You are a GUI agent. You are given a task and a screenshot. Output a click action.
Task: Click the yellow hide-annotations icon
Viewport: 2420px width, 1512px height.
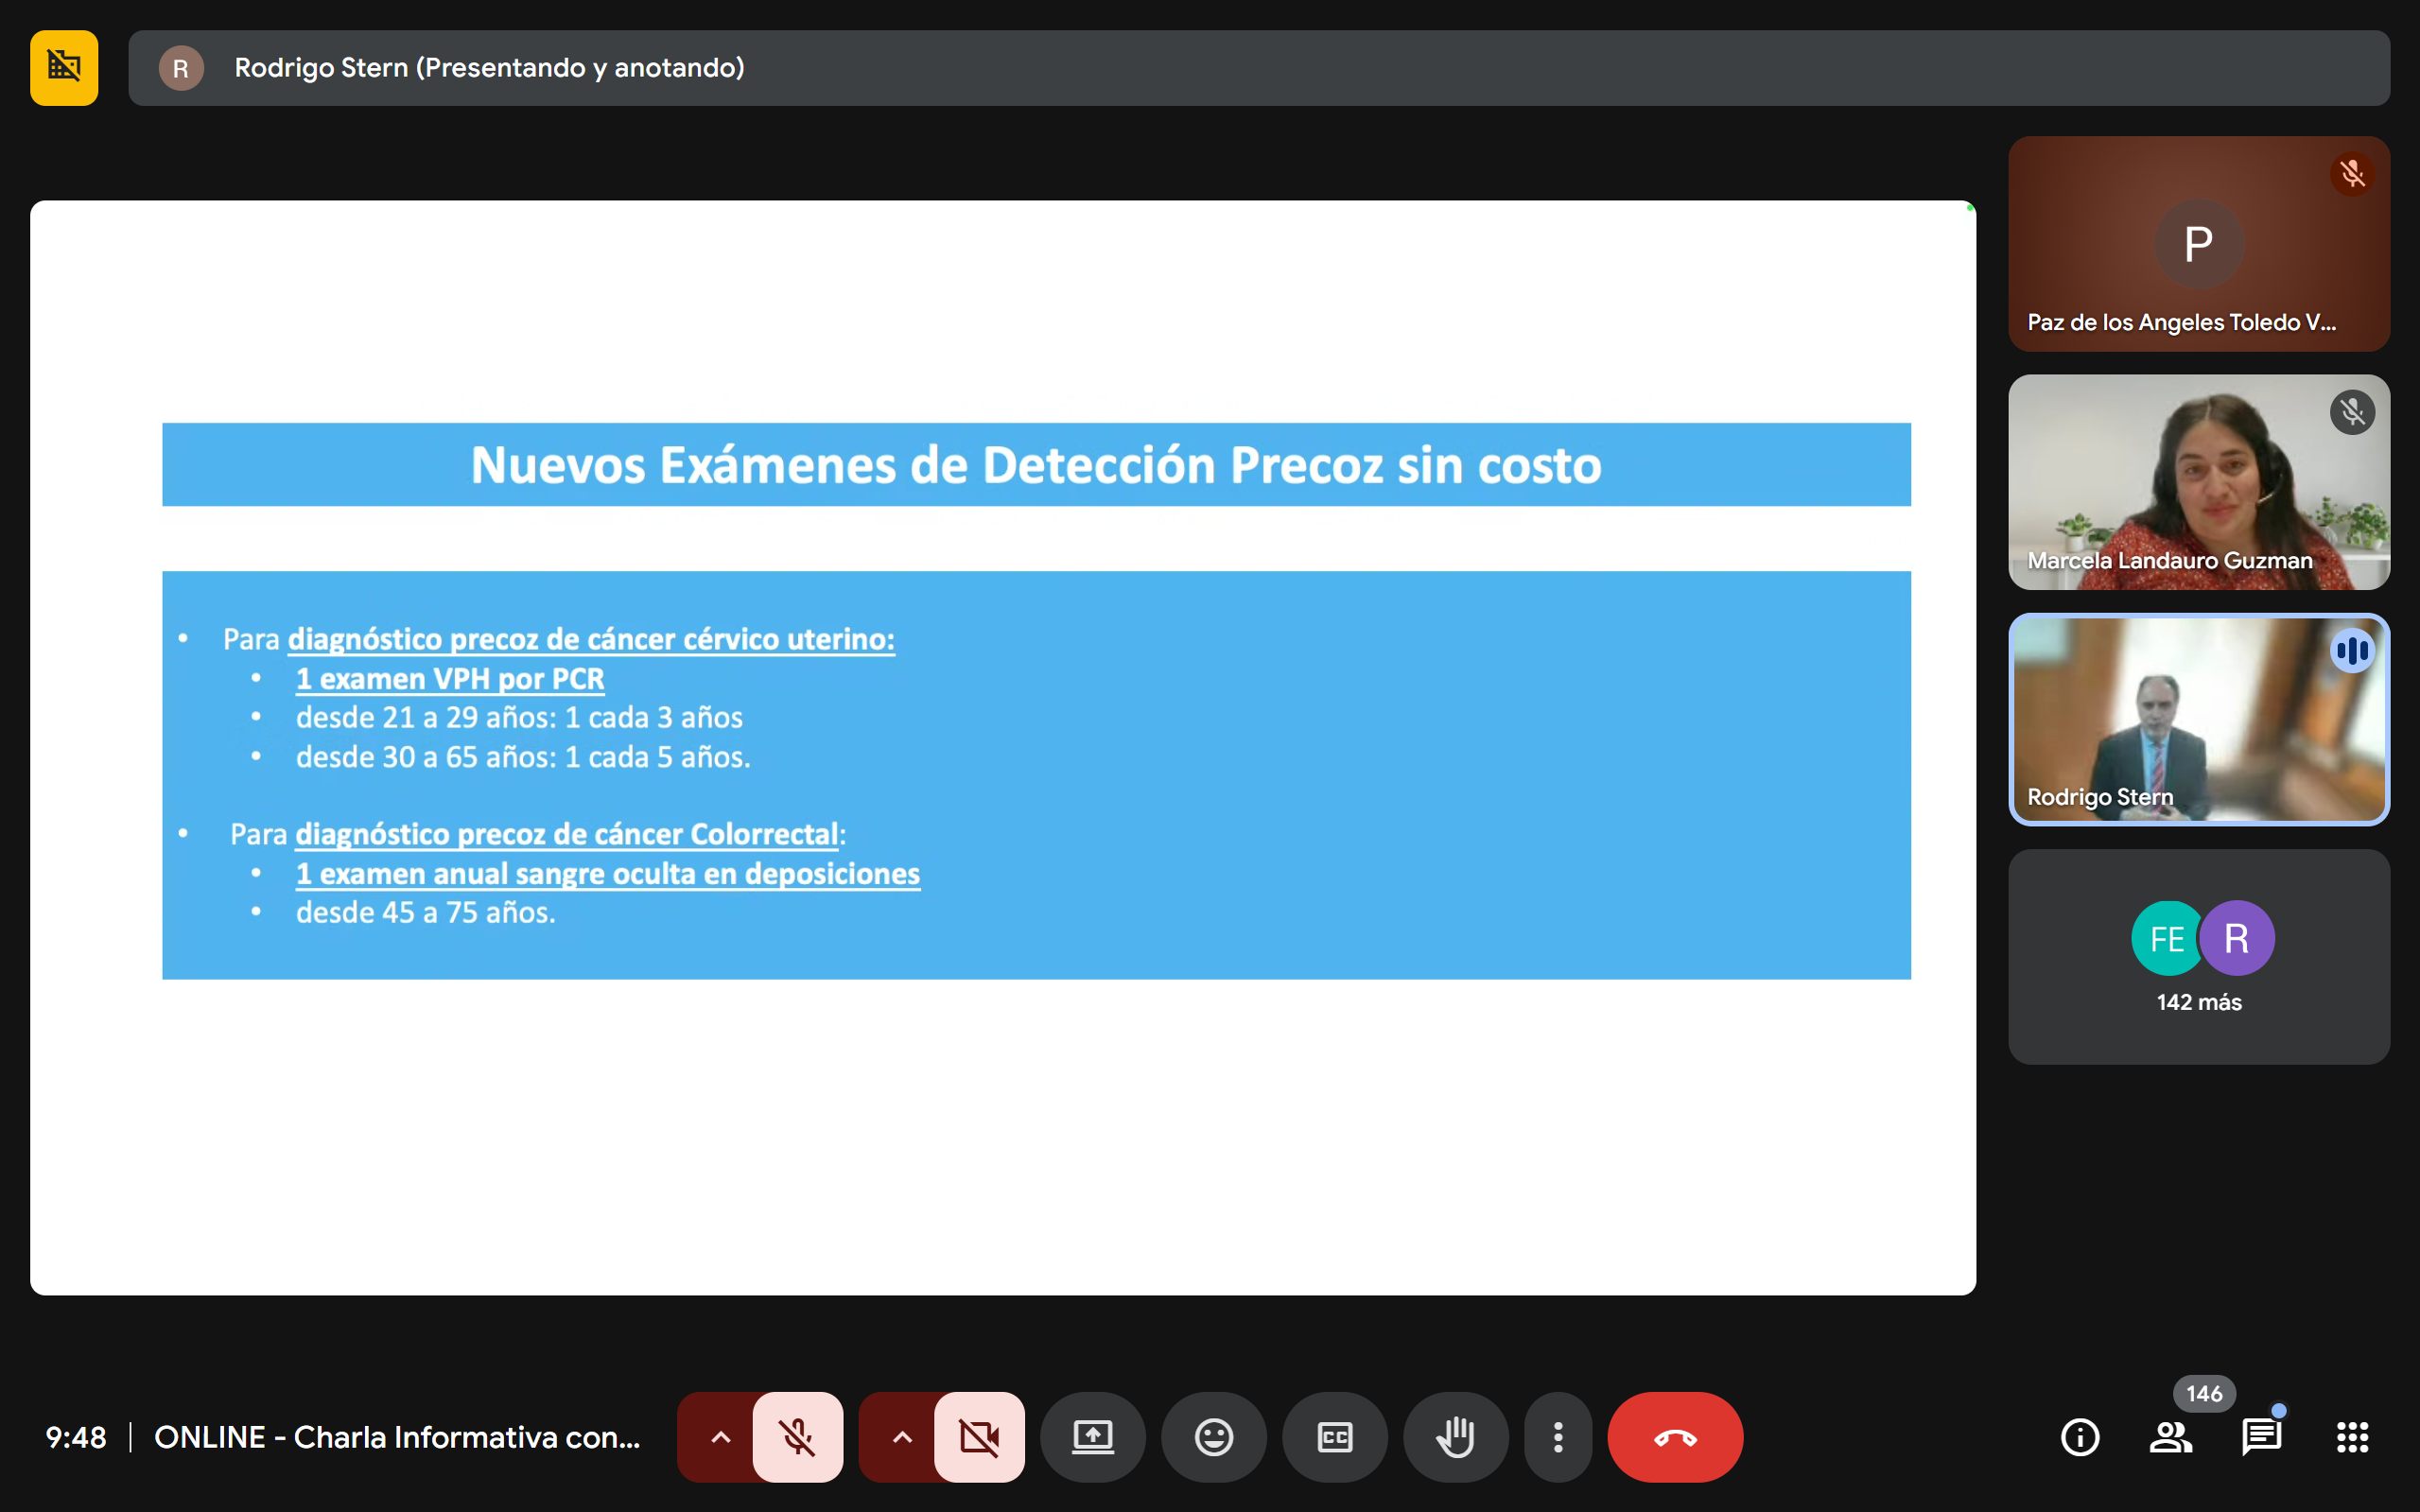tap(64, 68)
